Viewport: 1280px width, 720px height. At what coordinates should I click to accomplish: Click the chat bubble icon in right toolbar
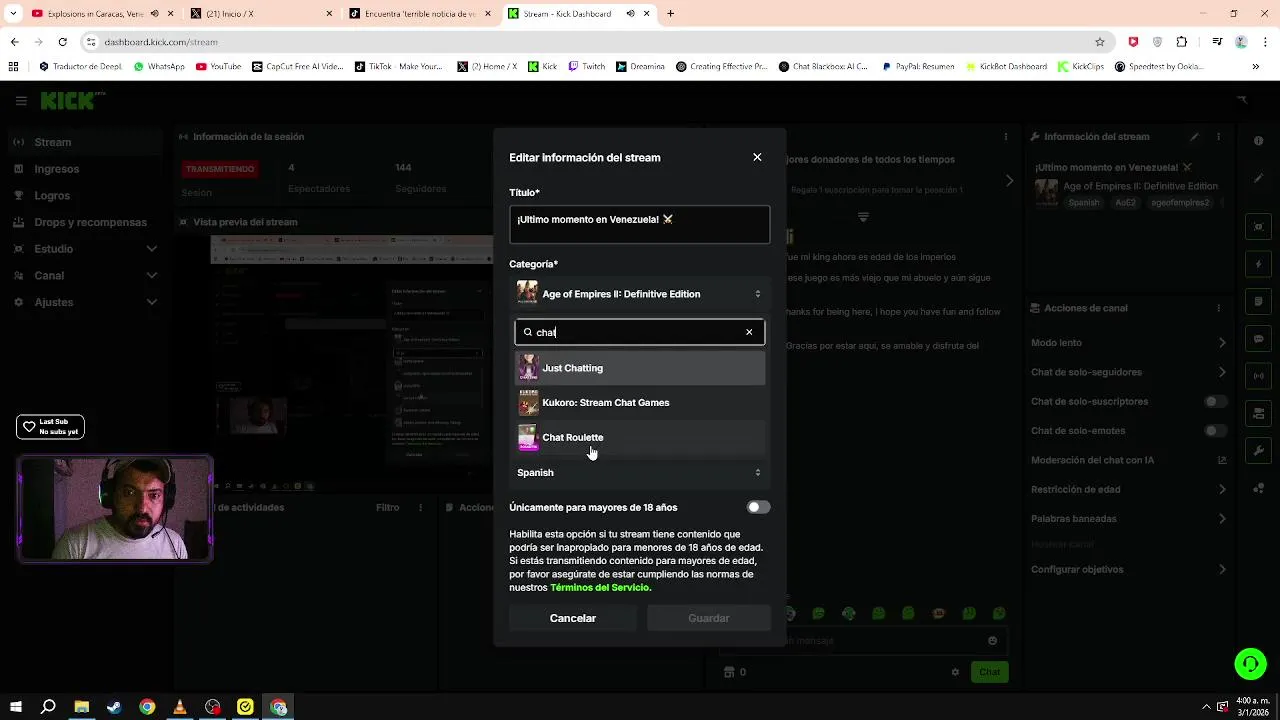pyautogui.click(x=1259, y=339)
